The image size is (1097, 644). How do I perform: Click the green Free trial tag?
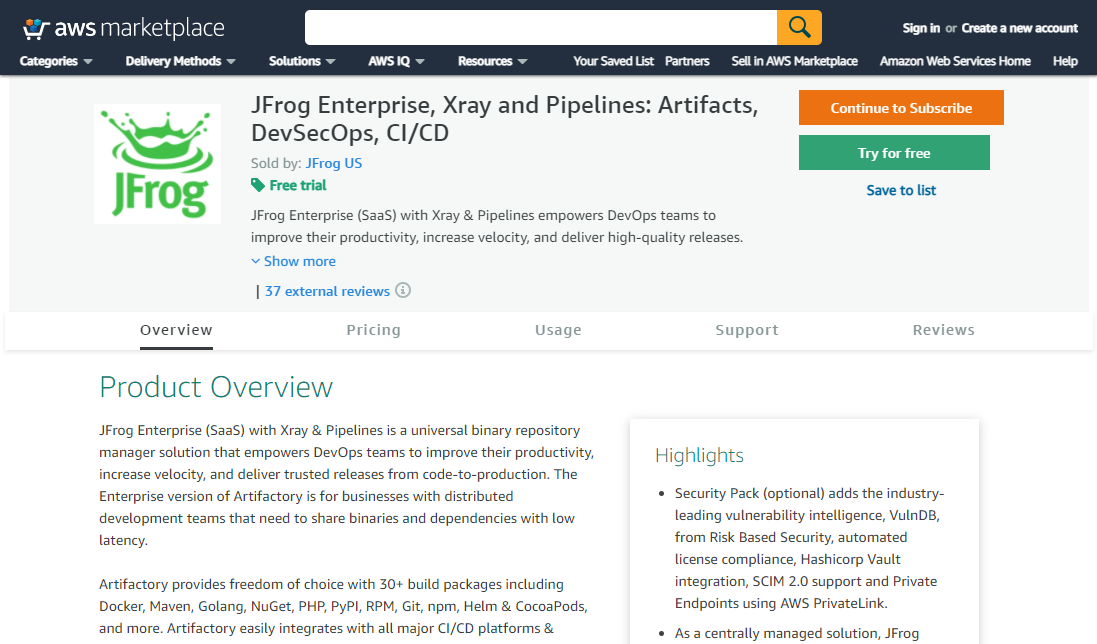[289, 185]
